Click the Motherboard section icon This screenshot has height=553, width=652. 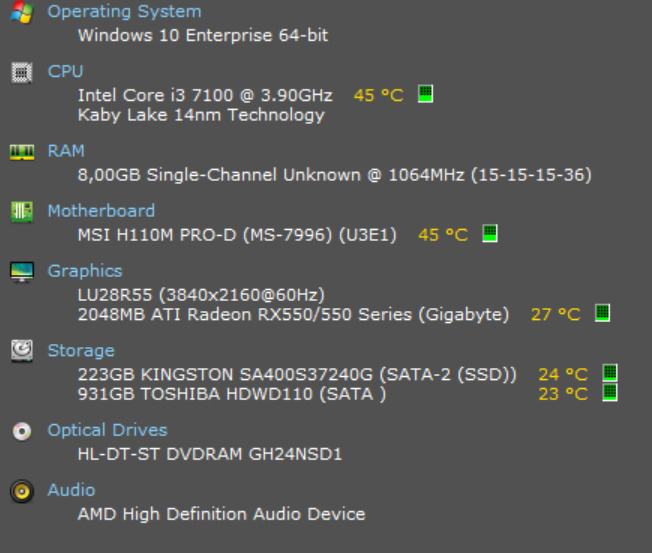(19, 211)
